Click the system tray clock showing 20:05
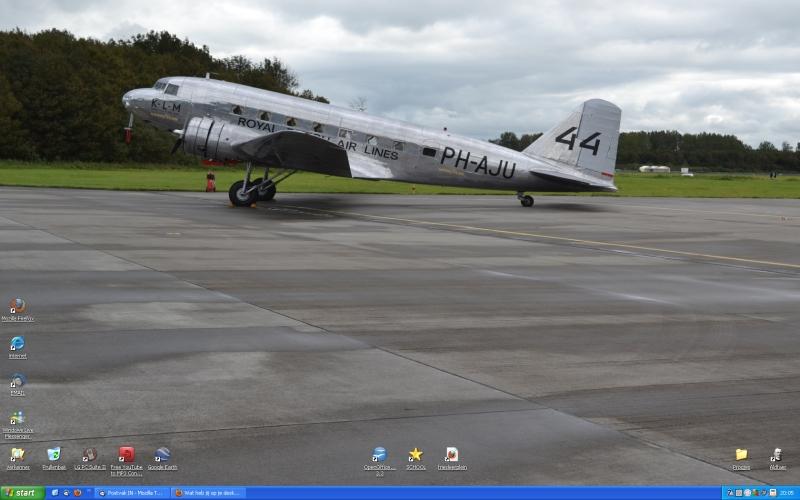This screenshot has width=800, height=500. click(x=788, y=493)
